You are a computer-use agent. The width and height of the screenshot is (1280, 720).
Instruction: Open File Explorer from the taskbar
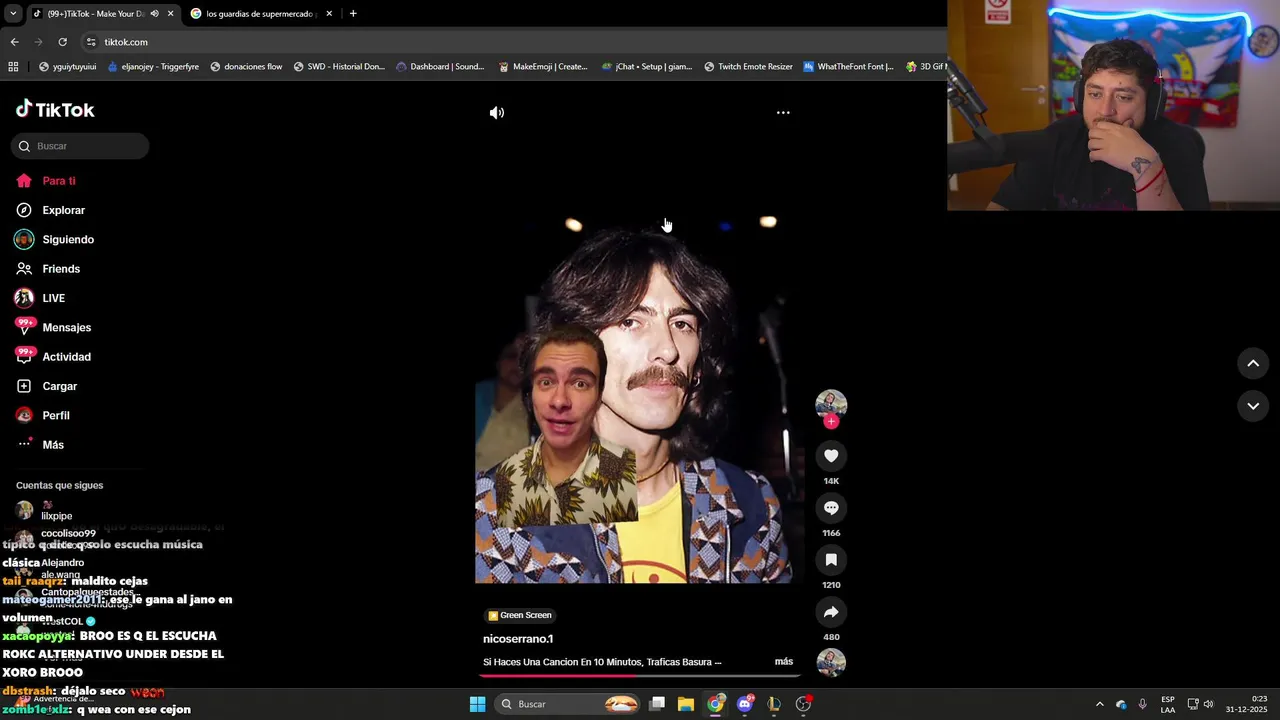point(686,704)
